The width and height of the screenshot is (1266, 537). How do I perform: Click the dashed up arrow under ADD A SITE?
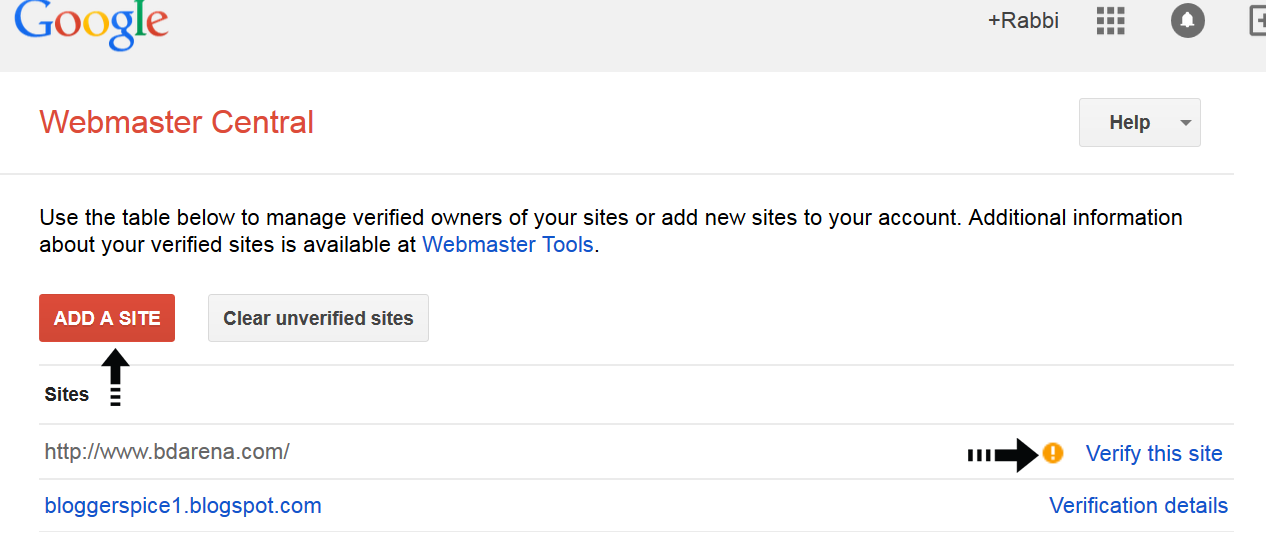116,376
